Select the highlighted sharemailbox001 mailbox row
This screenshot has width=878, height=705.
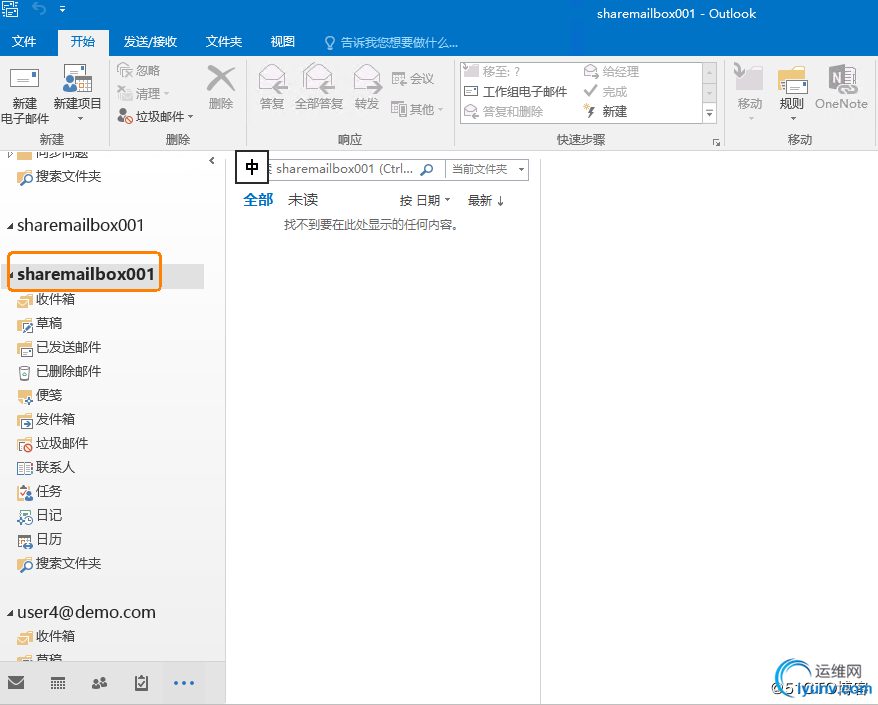click(104, 274)
